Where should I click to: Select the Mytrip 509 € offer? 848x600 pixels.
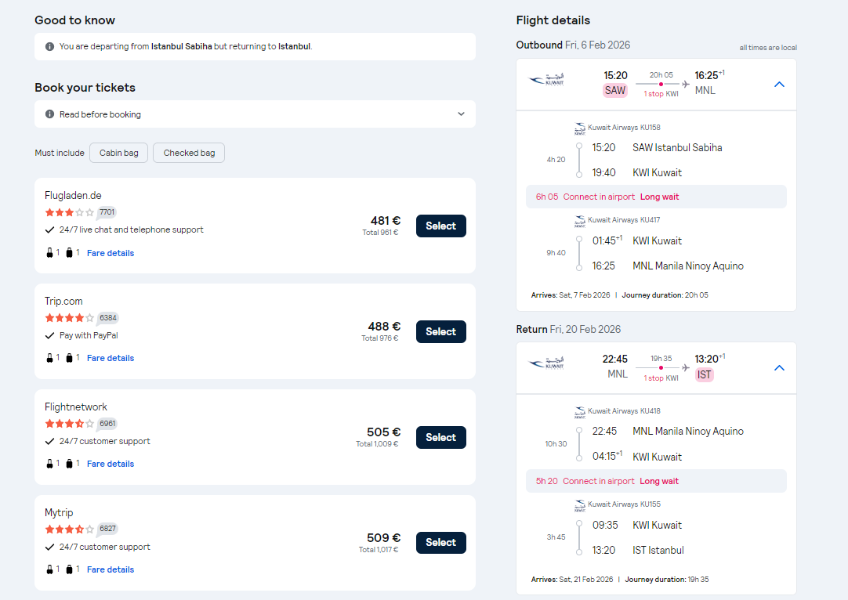click(x=441, y=543)
